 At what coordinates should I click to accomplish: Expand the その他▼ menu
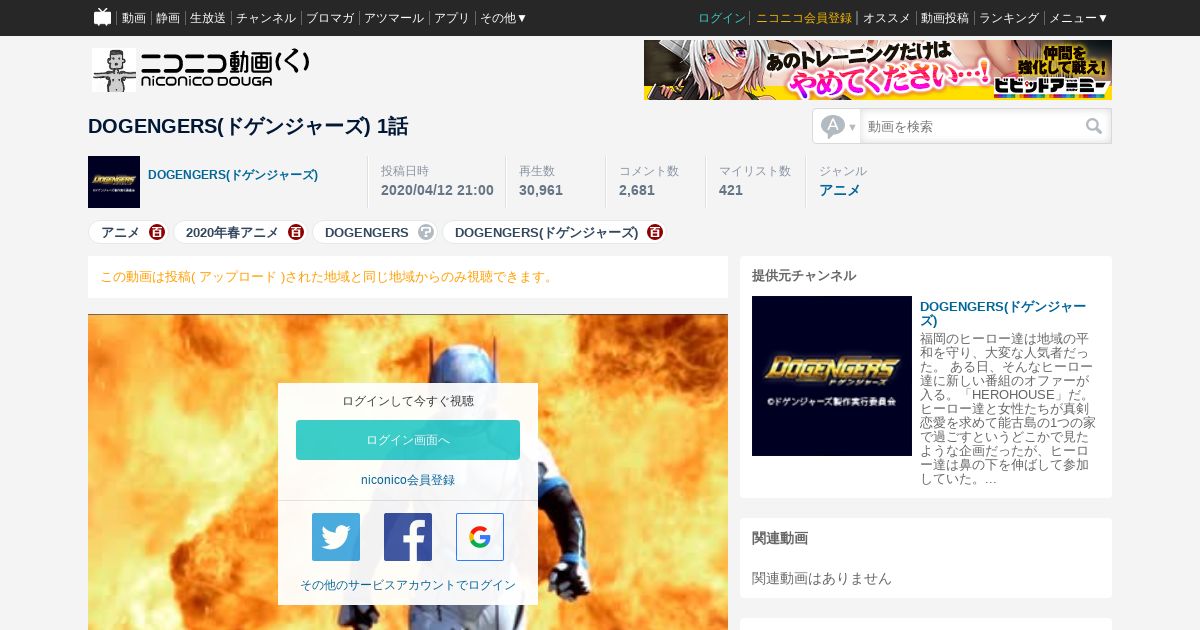[x=503, y=18]
